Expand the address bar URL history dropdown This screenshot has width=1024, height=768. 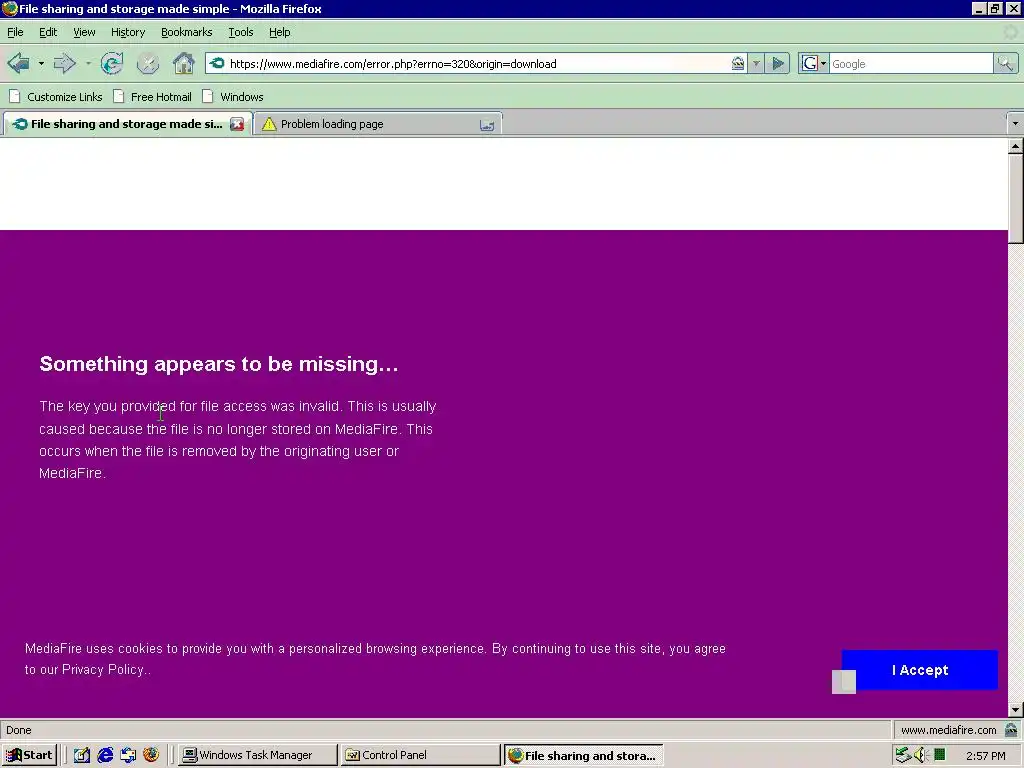[x=756, y=63]
